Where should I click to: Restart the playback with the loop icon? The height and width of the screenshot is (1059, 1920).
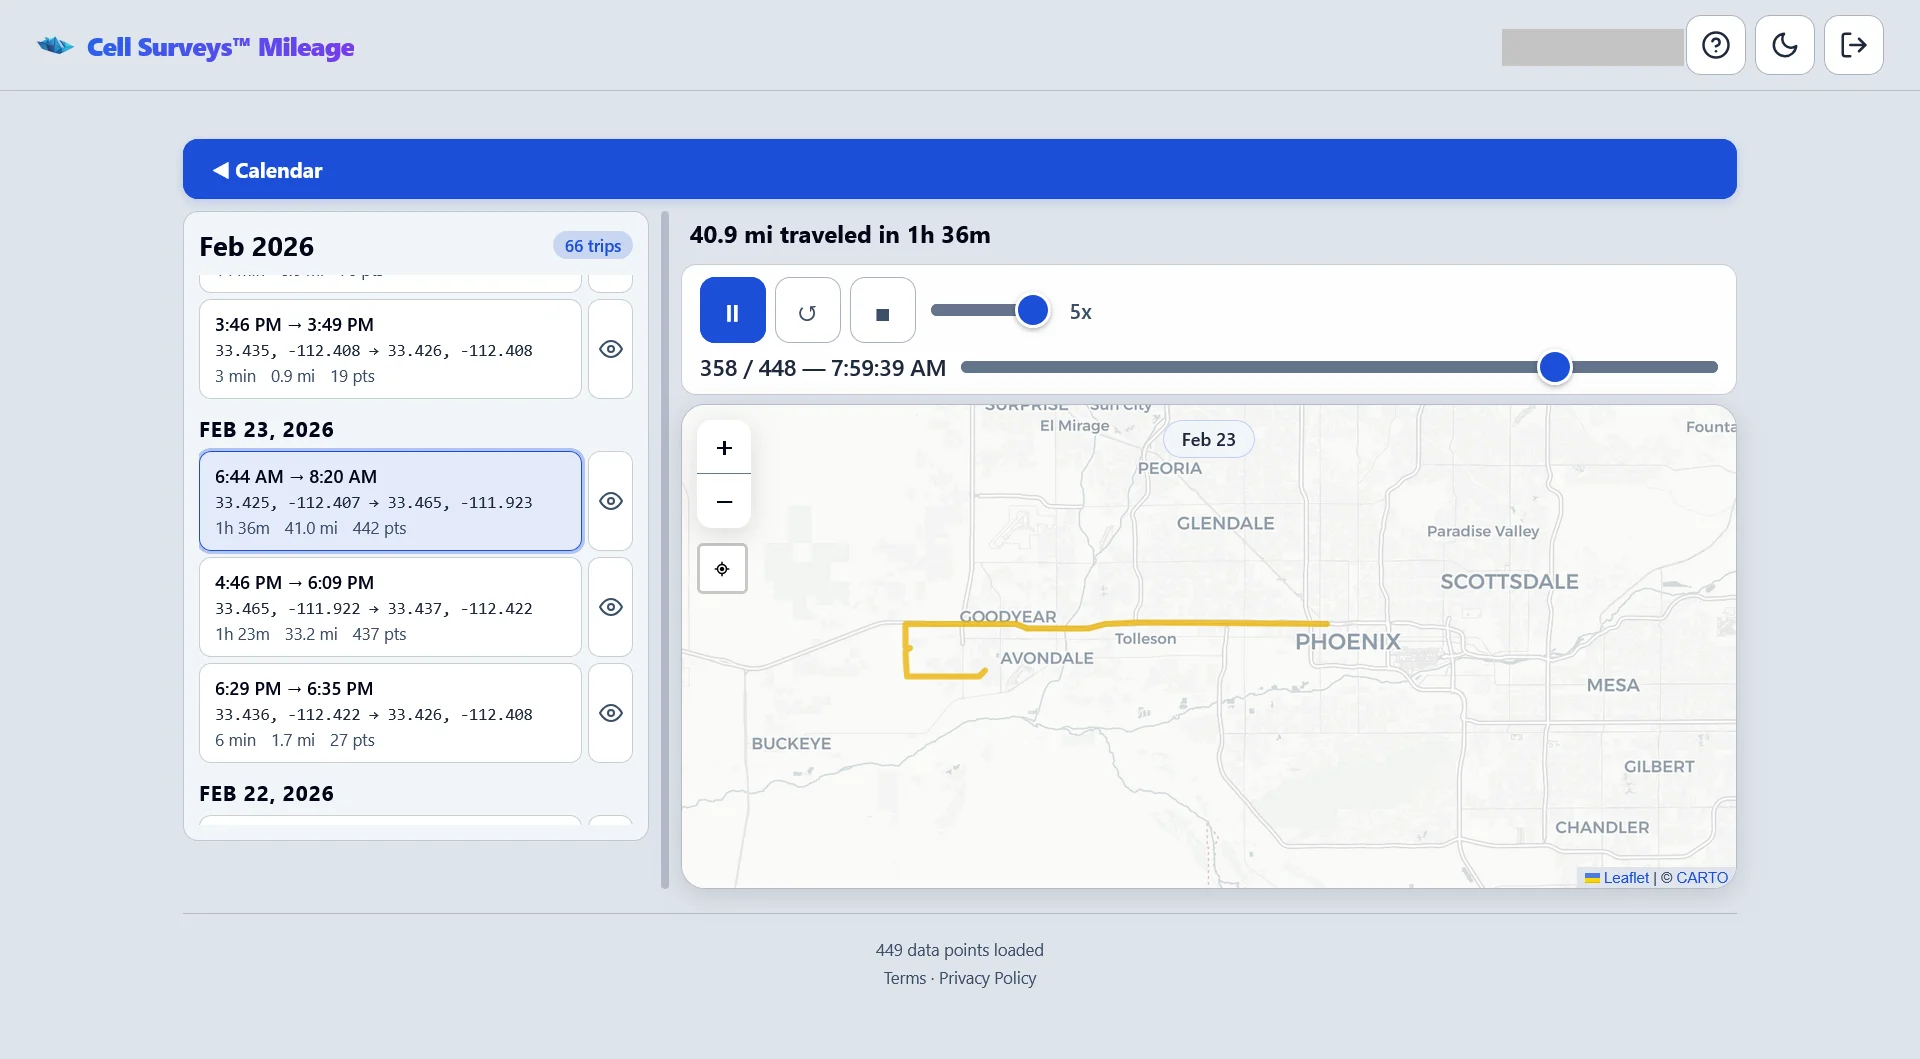click(807, 310)
